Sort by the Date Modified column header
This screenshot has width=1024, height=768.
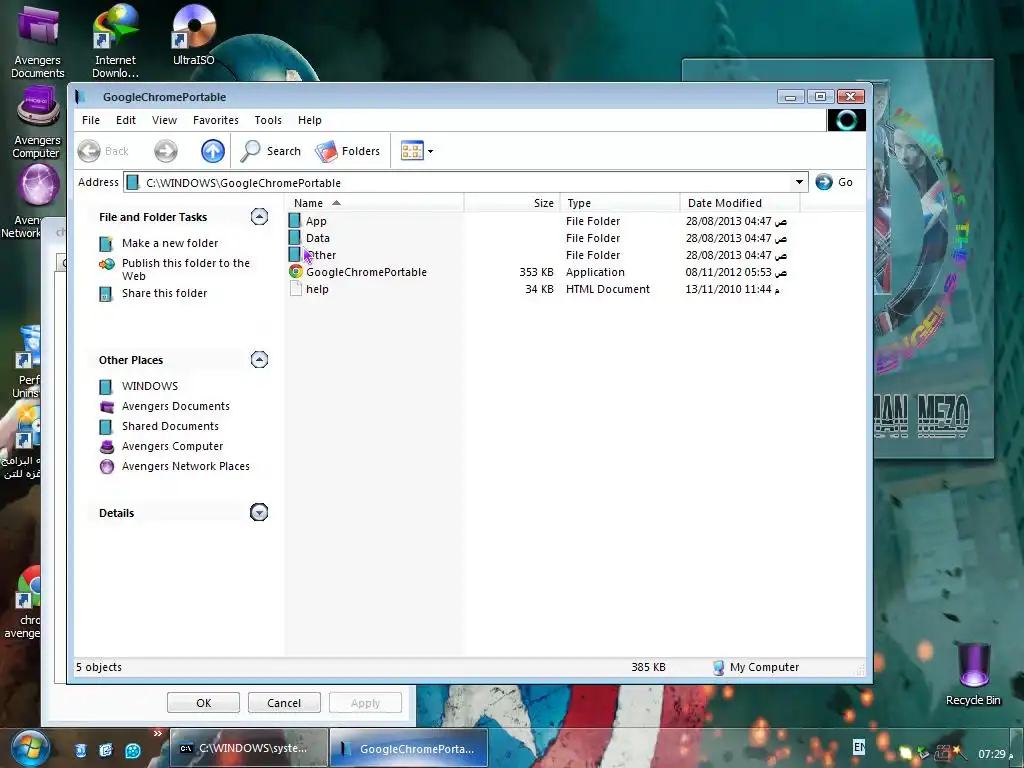click(x=740, y=203)
